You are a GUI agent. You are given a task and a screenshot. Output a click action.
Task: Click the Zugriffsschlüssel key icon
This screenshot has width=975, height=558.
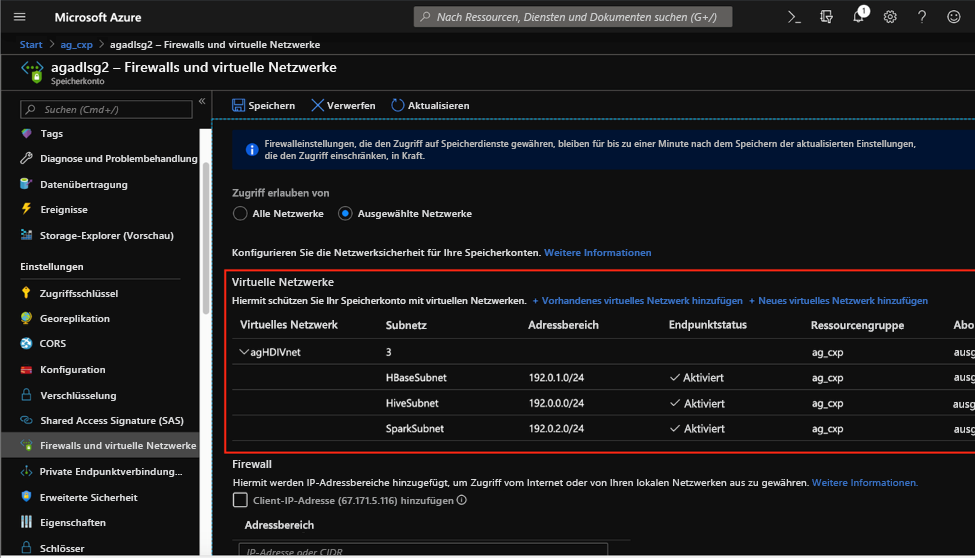pyautogui.click(x=26, y=293)
